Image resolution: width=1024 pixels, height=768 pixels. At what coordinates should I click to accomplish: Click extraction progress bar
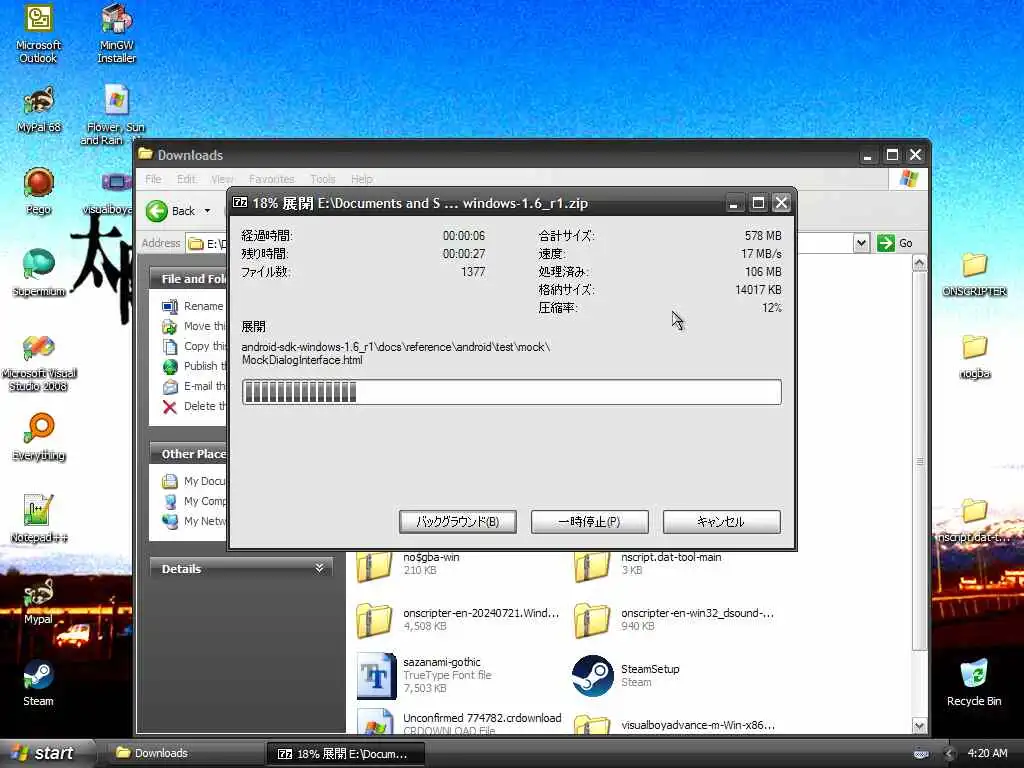[x=511, y=392]
